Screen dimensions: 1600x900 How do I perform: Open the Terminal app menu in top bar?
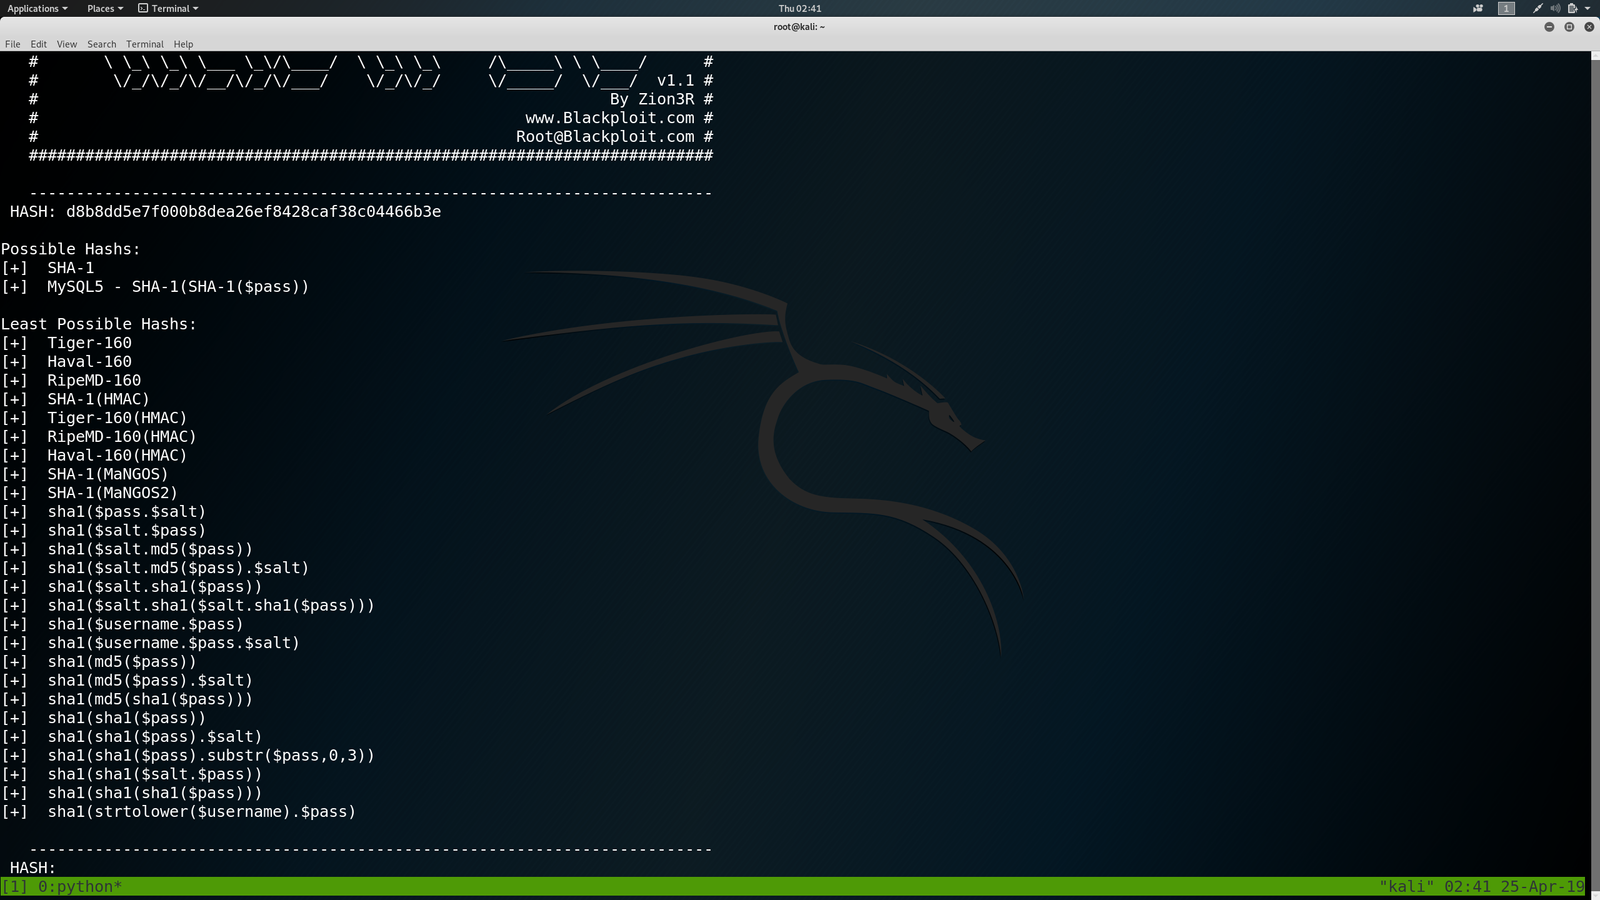(168, 8)
